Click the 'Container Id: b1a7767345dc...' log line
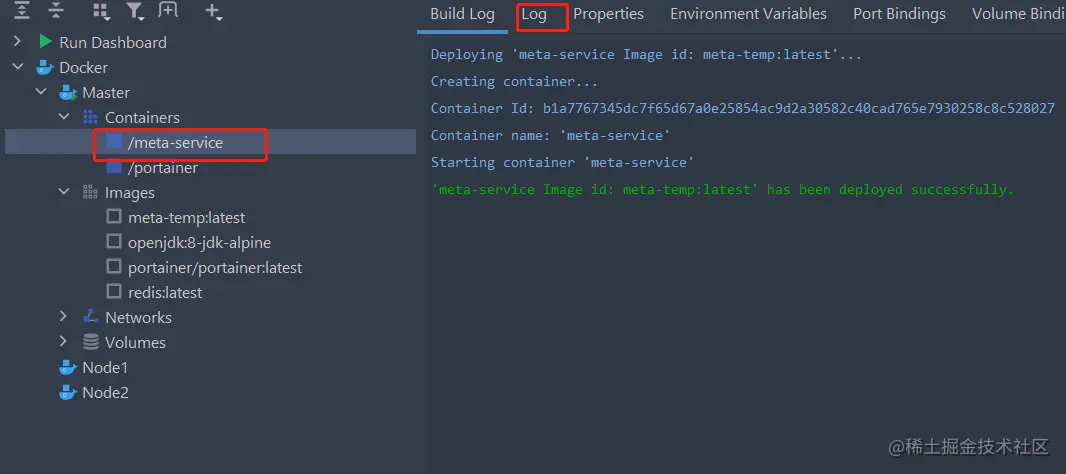The height and width of the screenshot is (474, 1066). (x=742, y=108)
